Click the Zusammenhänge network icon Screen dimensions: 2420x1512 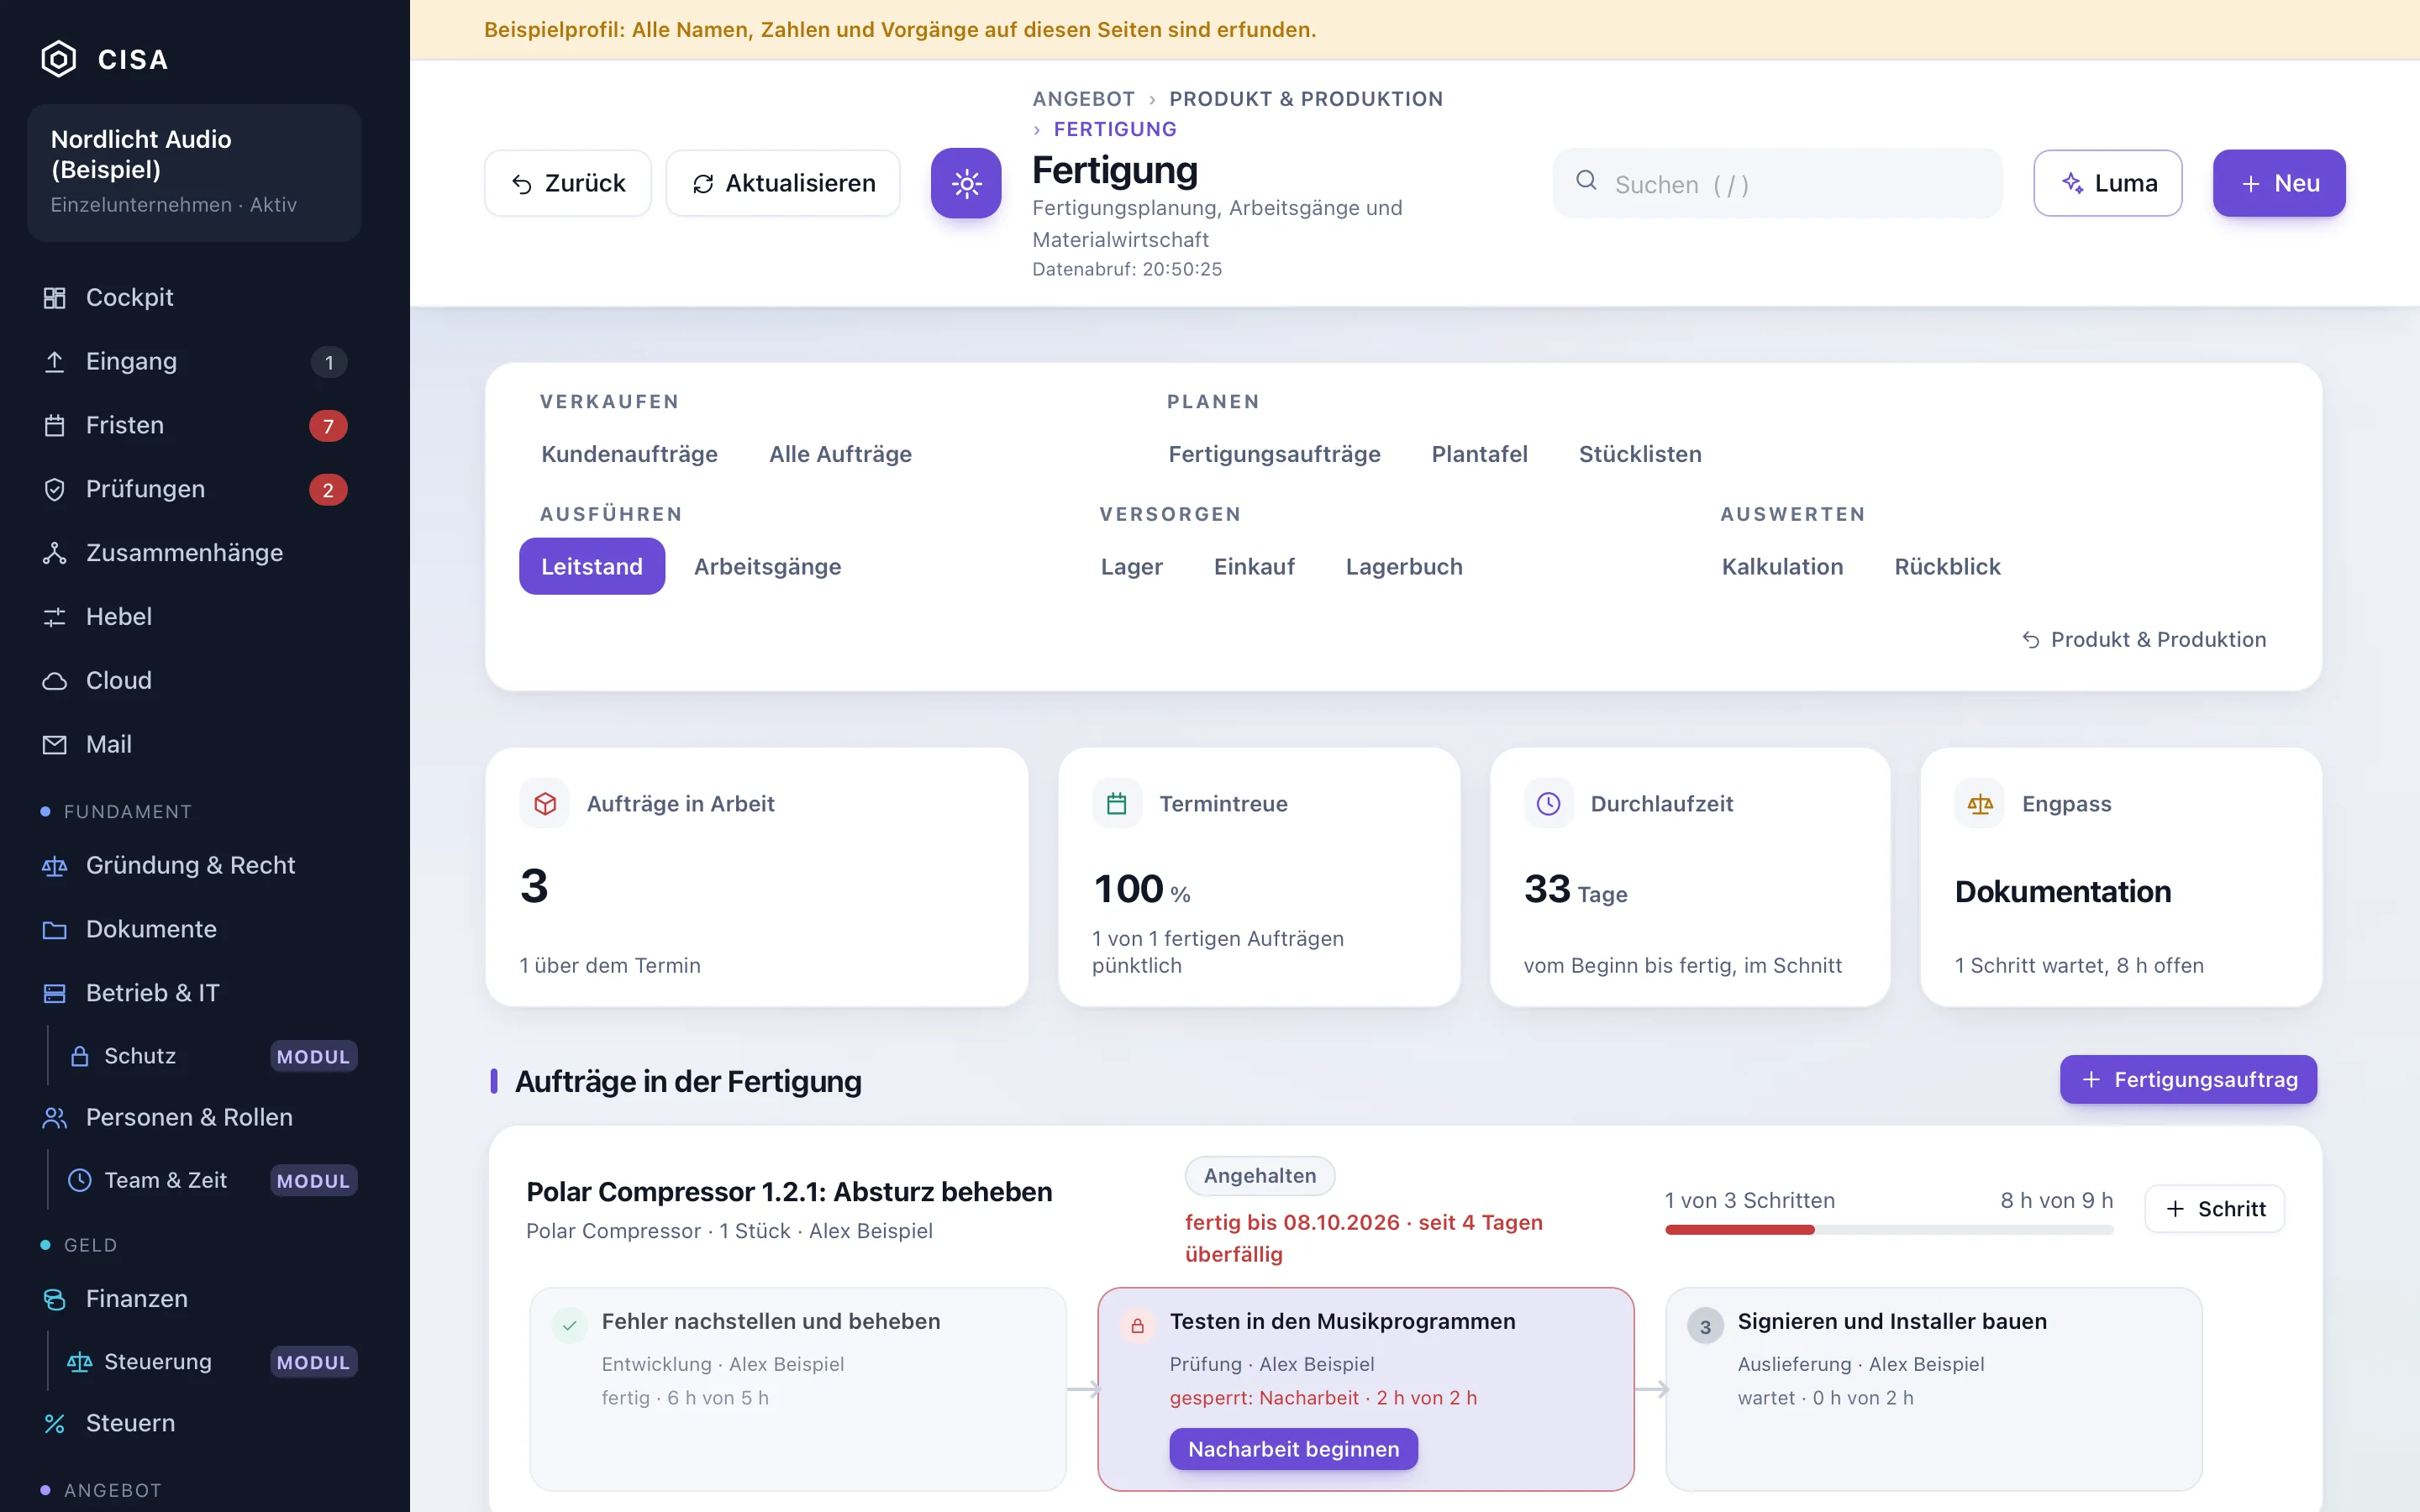pos(55,553)
